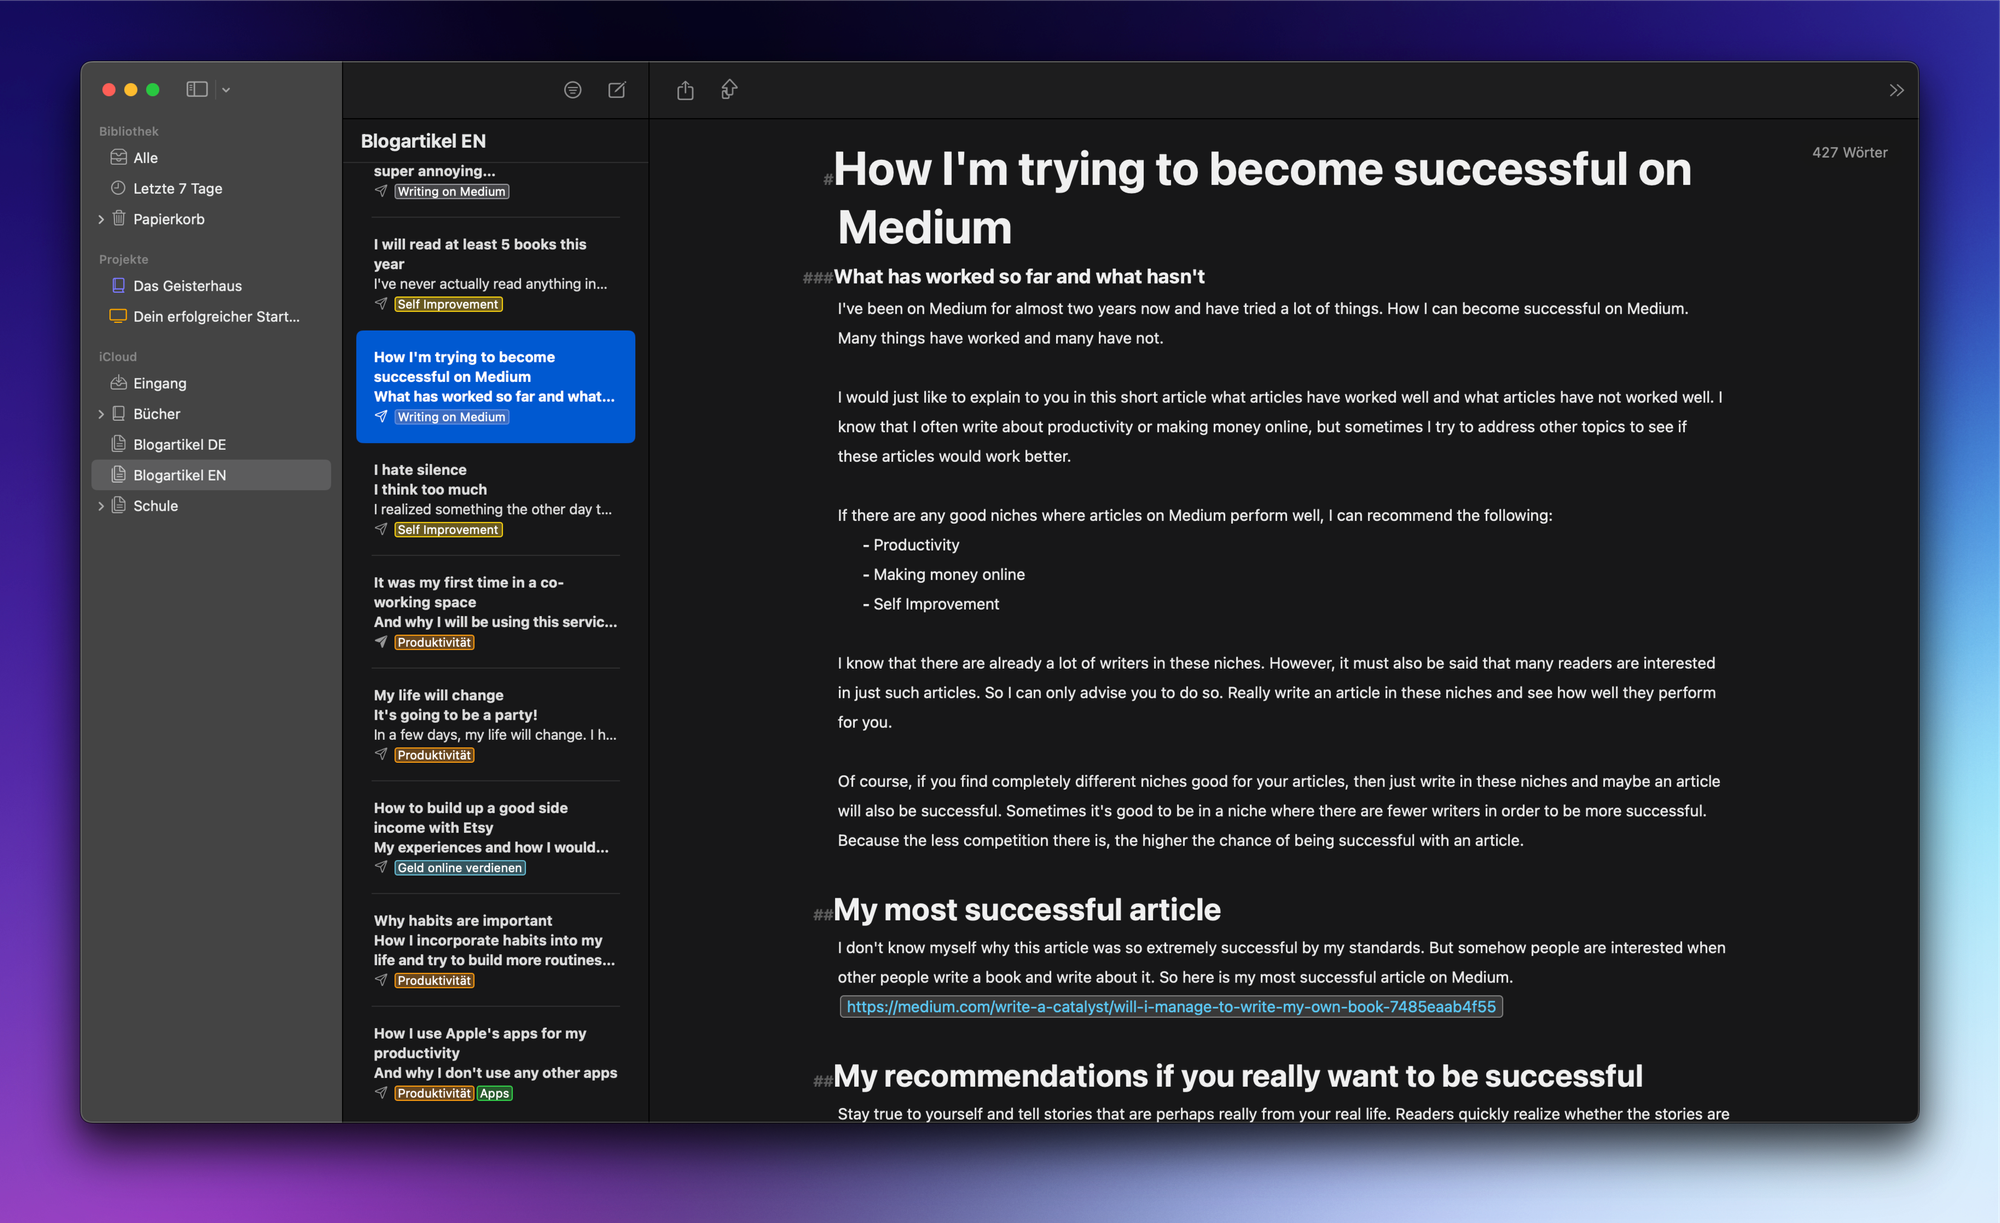The image size is (2000, 1223).
Task: Open the note info panel via double-chevron icon
Action: click(1897, 90)
